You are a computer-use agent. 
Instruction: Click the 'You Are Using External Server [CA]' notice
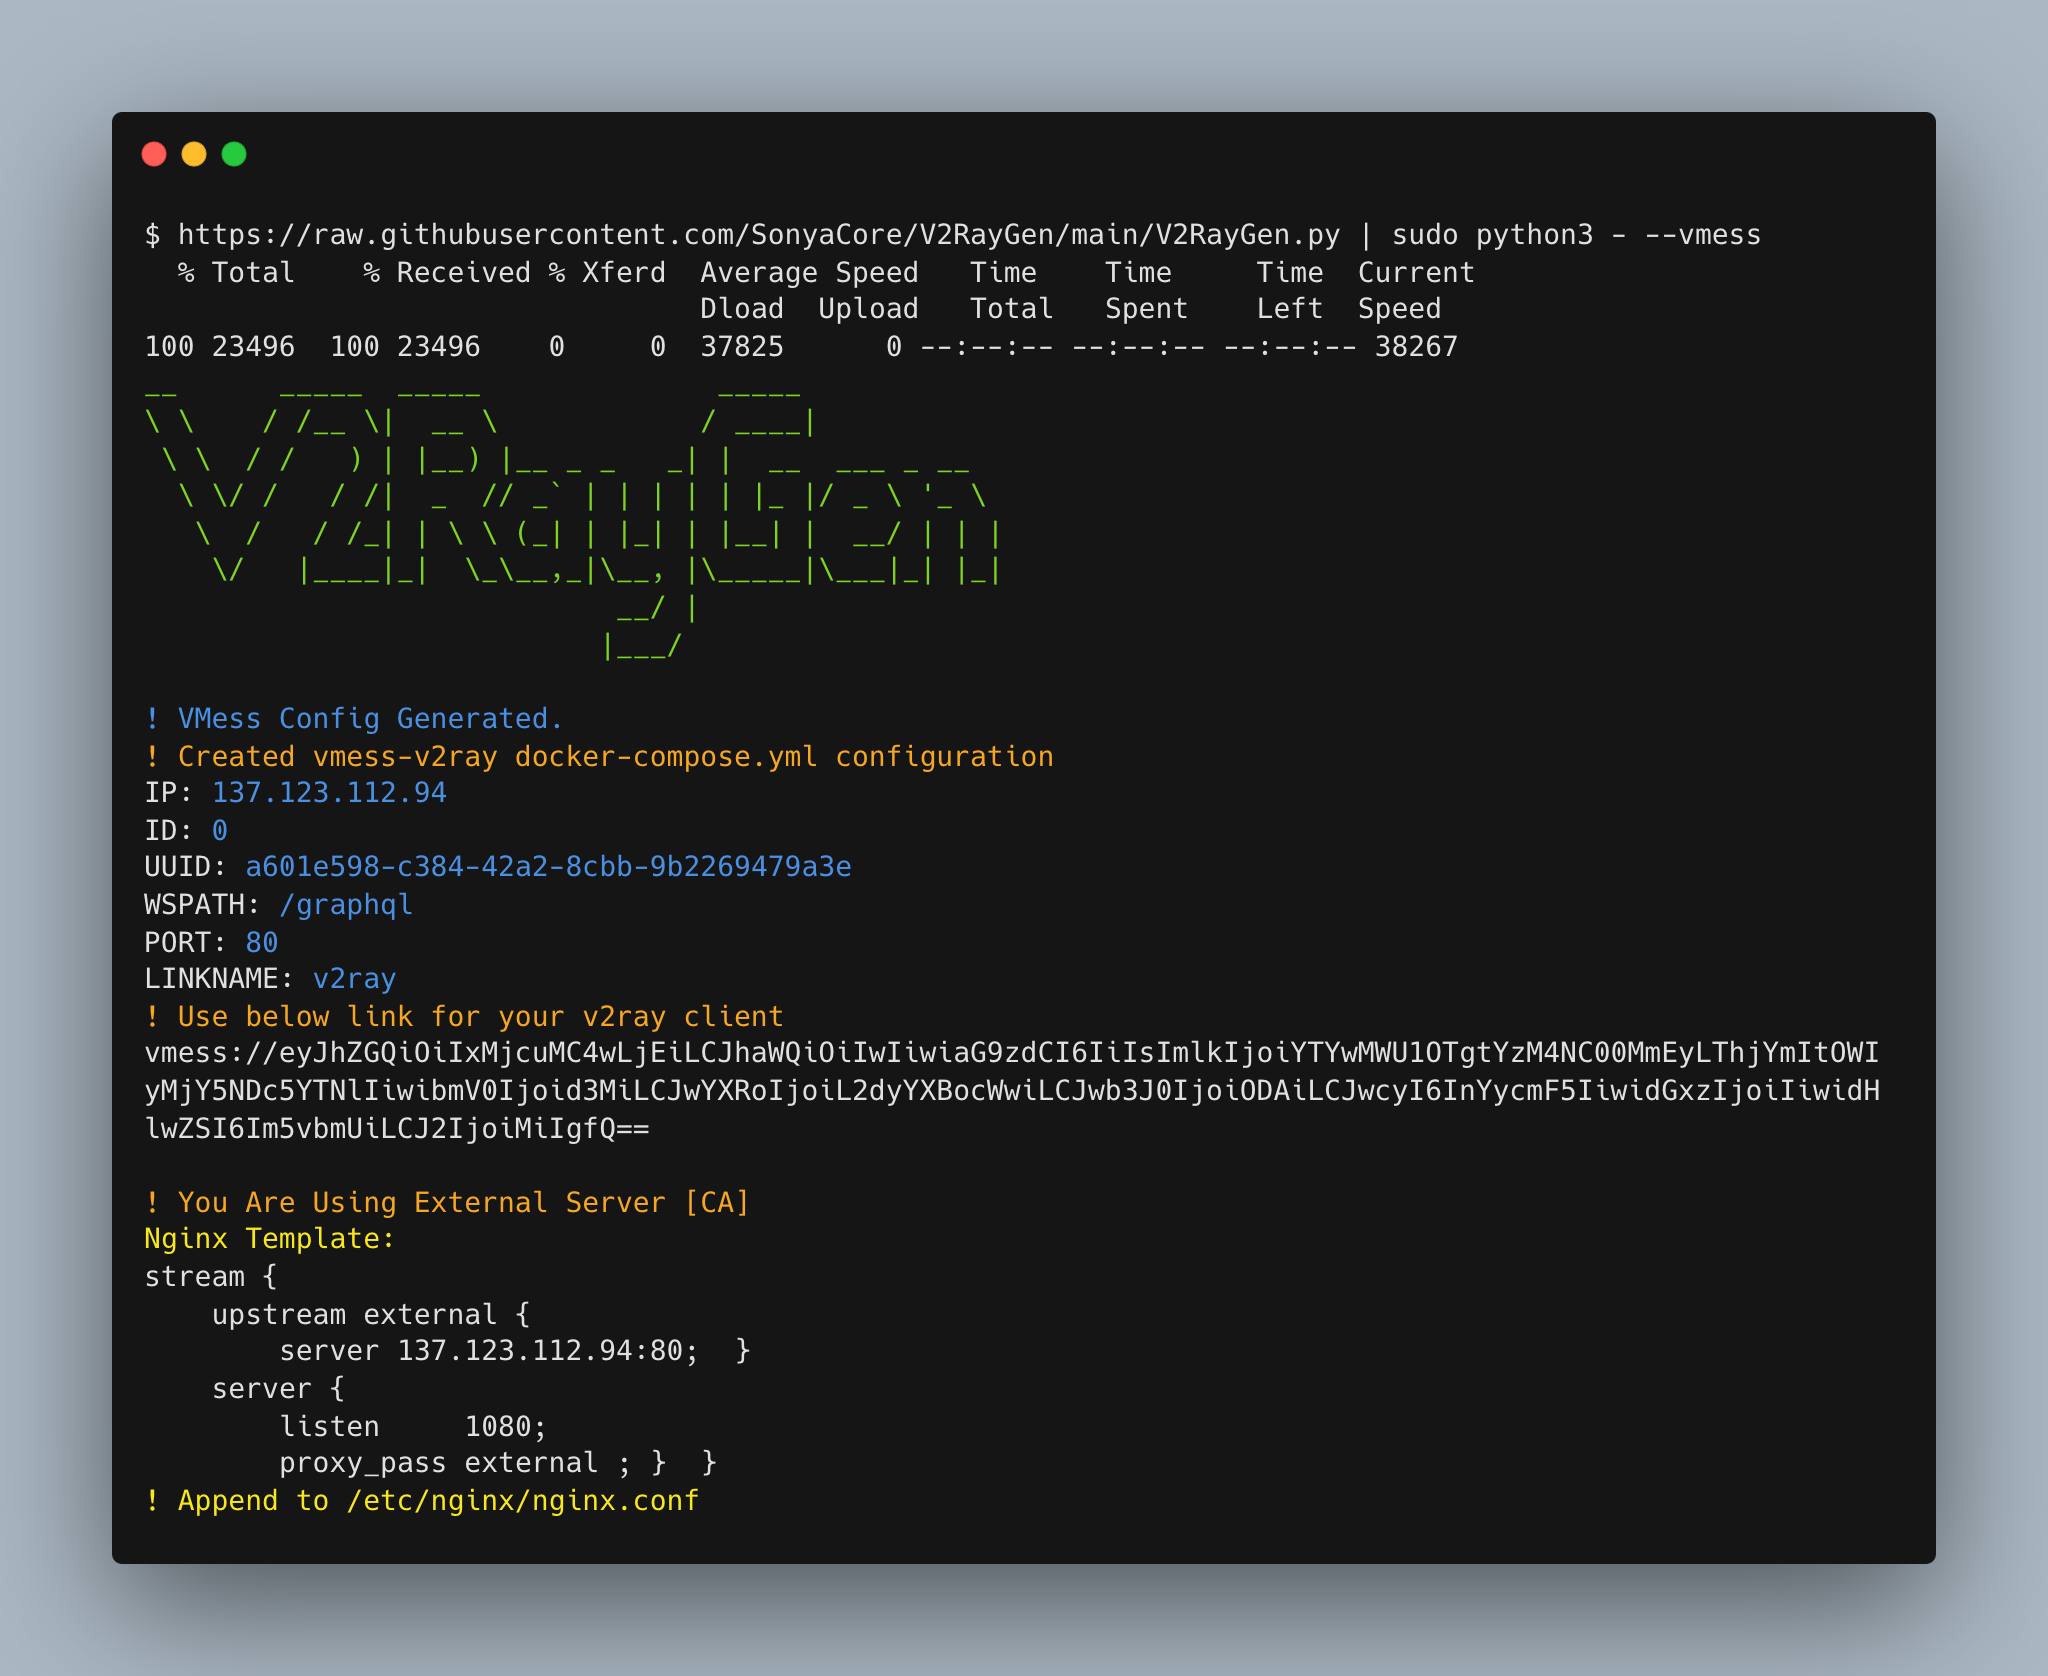[463, 1203]
